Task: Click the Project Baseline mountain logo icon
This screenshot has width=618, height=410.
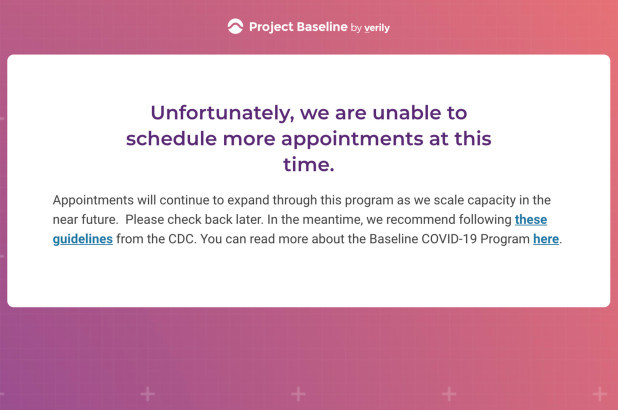Action: tap(235, 26)
